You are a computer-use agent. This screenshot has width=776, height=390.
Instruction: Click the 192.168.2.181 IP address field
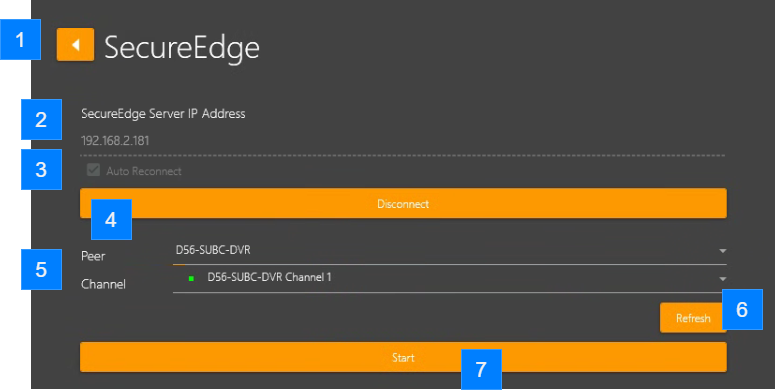point(403,141)
